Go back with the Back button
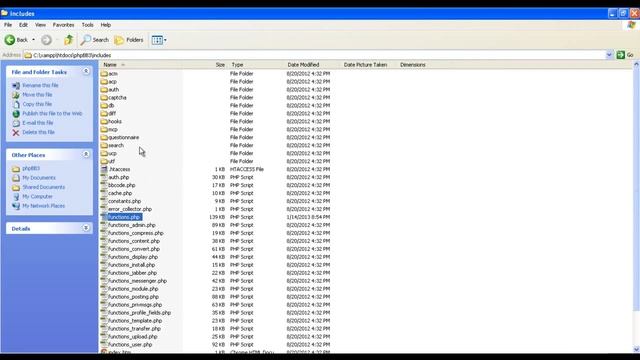 click(16, 40)
